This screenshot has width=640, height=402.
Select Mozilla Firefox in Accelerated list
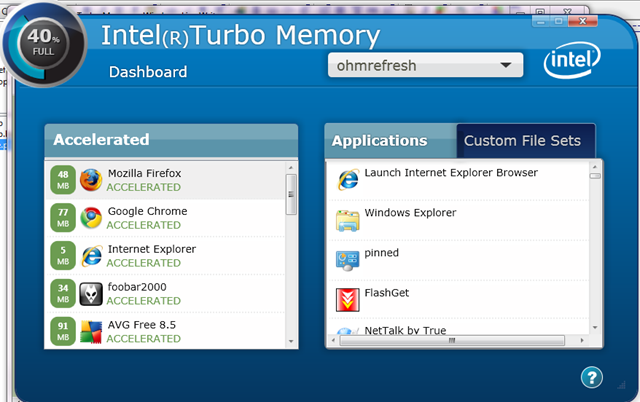(x=165, y=180)
